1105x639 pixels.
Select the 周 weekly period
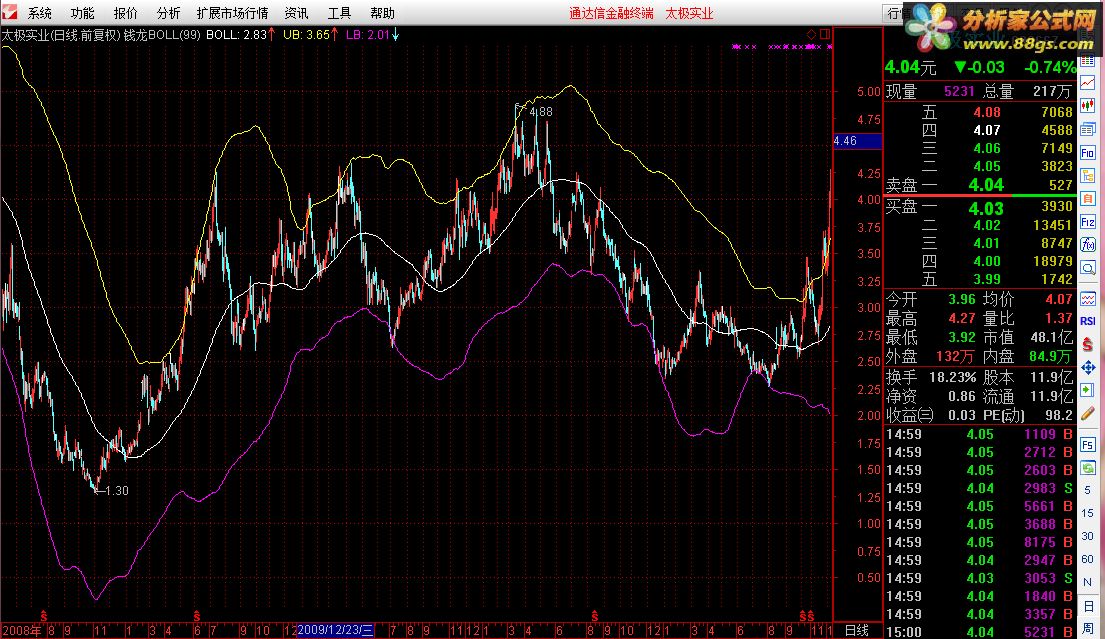(x=1087, y=628)
